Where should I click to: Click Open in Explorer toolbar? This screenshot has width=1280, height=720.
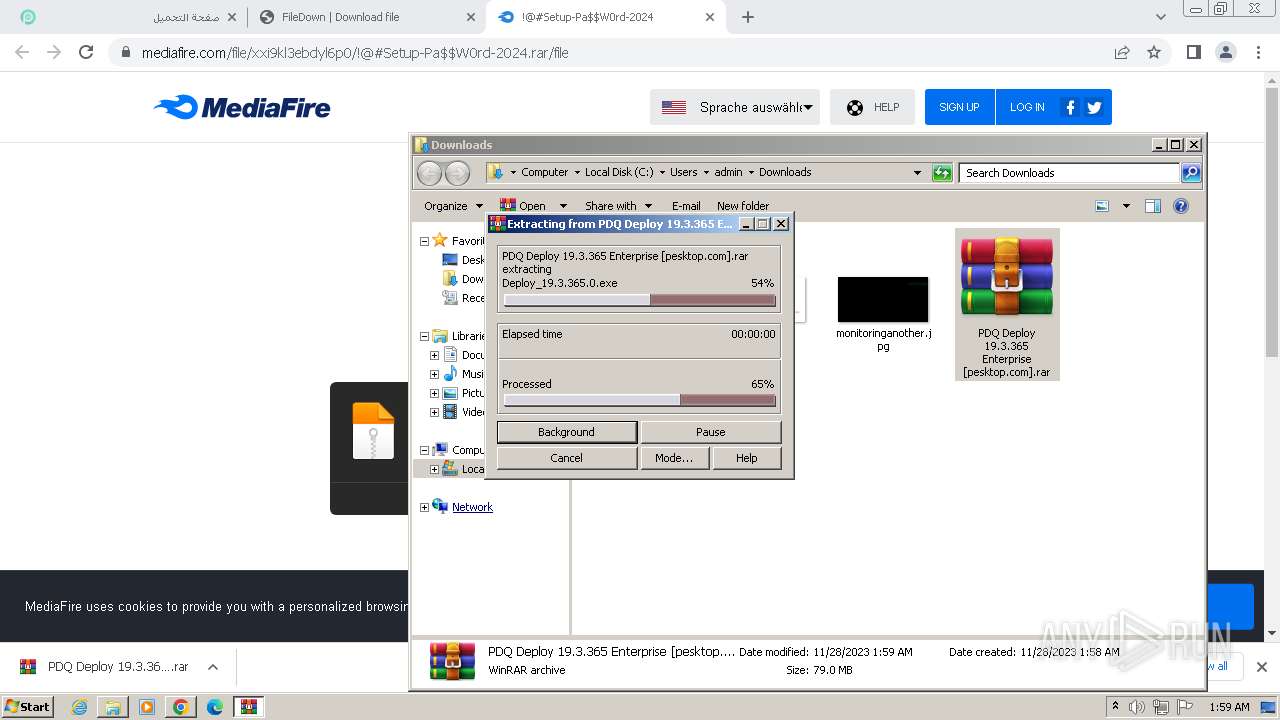coord(523,206)
